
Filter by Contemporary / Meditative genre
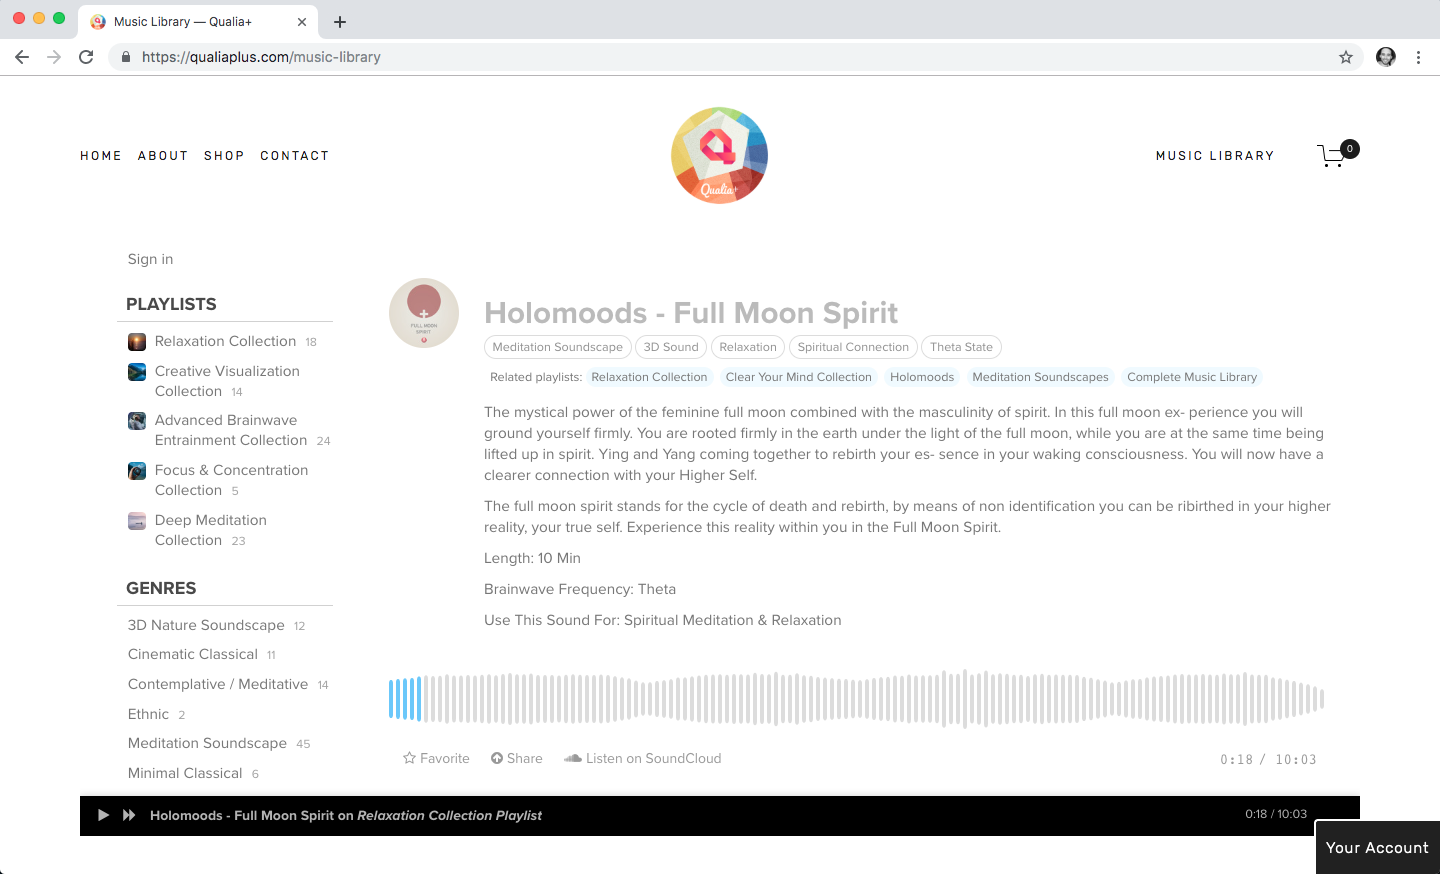coord(218,684)
